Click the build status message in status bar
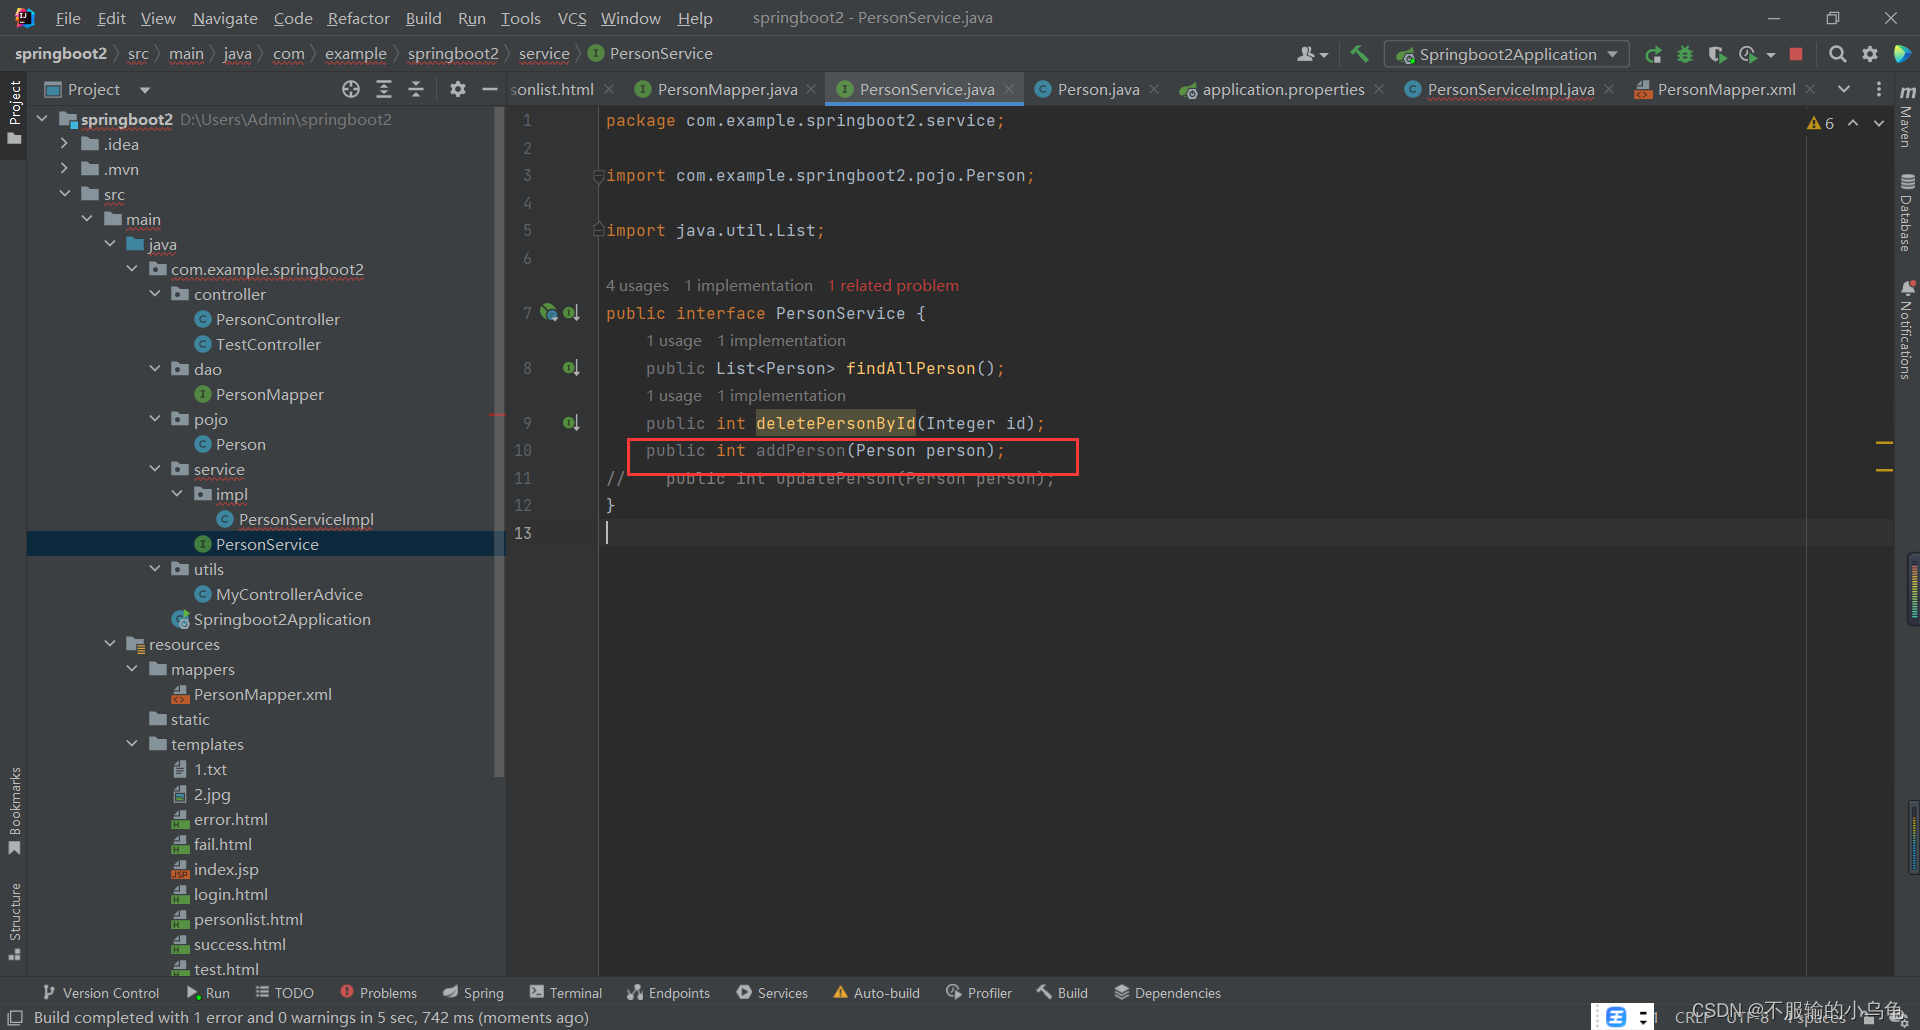 coord(311,1017)
